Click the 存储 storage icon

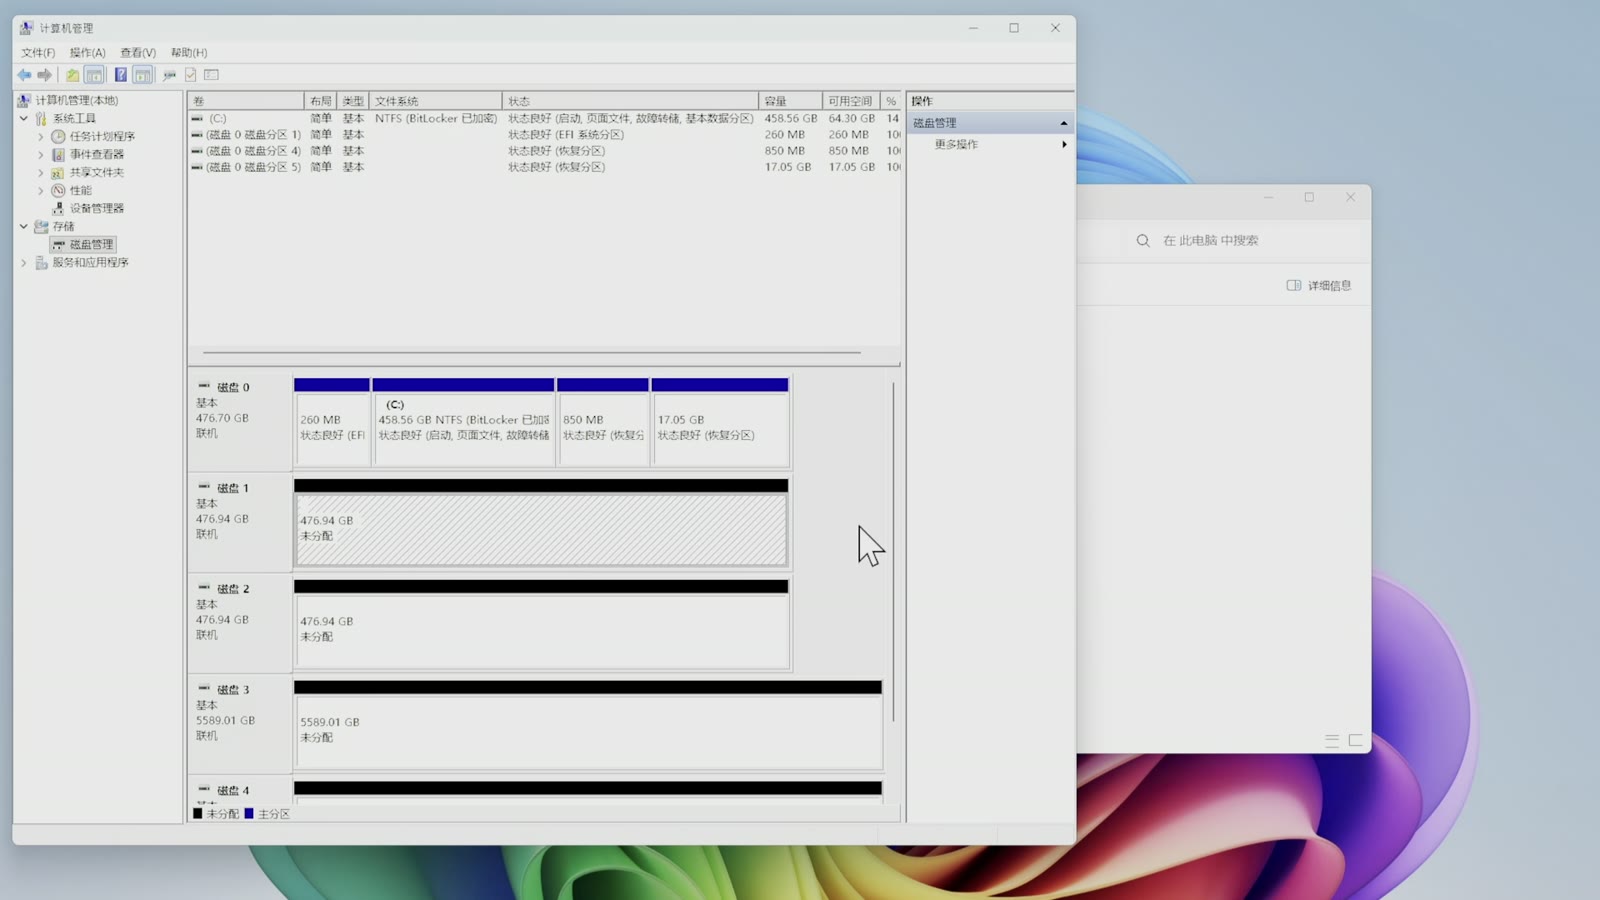41,226
